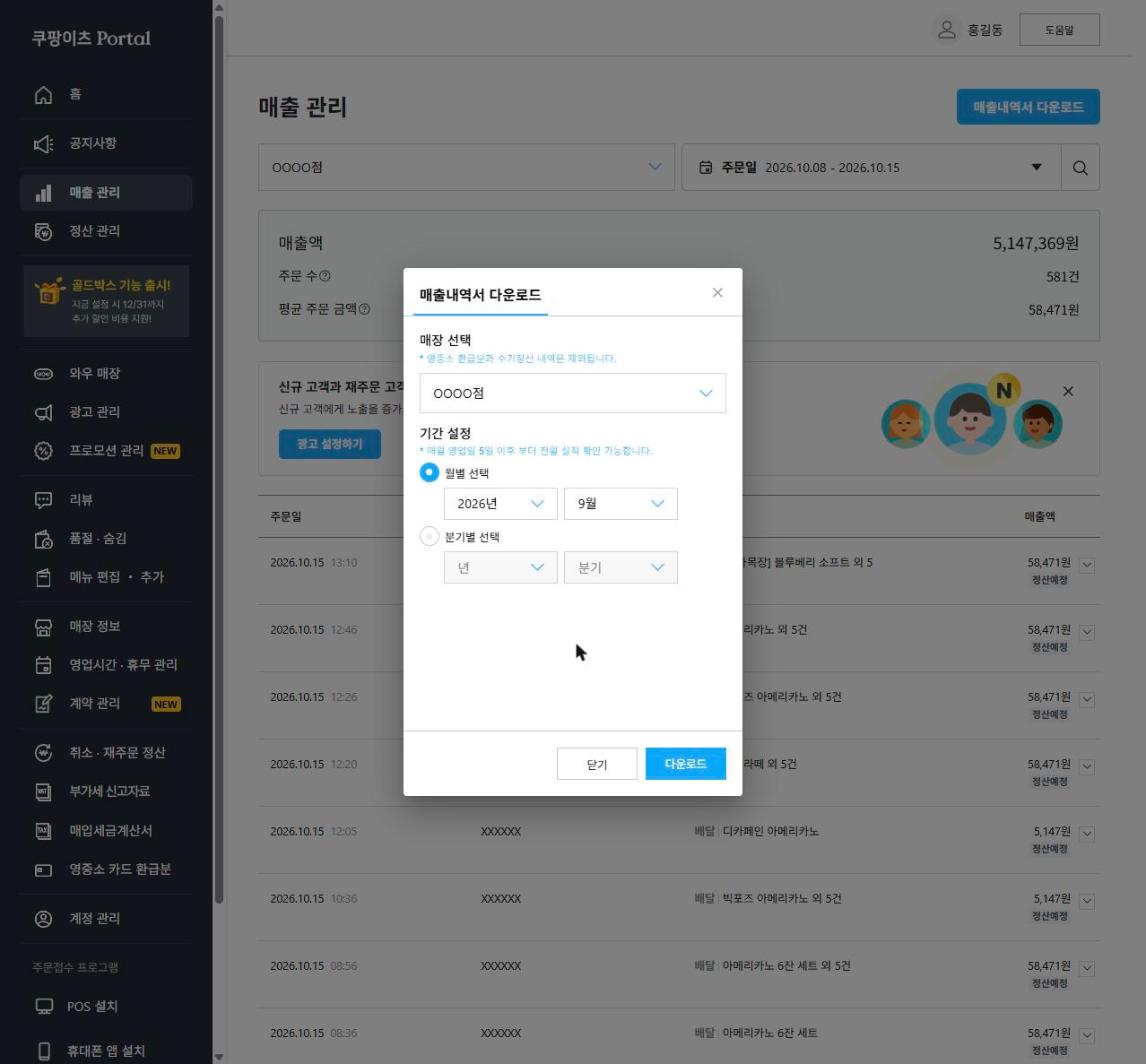Viewport: 1146px width, 1064px height.
Task: Expand the 08:56 order row chevron
Action: 1087,968
